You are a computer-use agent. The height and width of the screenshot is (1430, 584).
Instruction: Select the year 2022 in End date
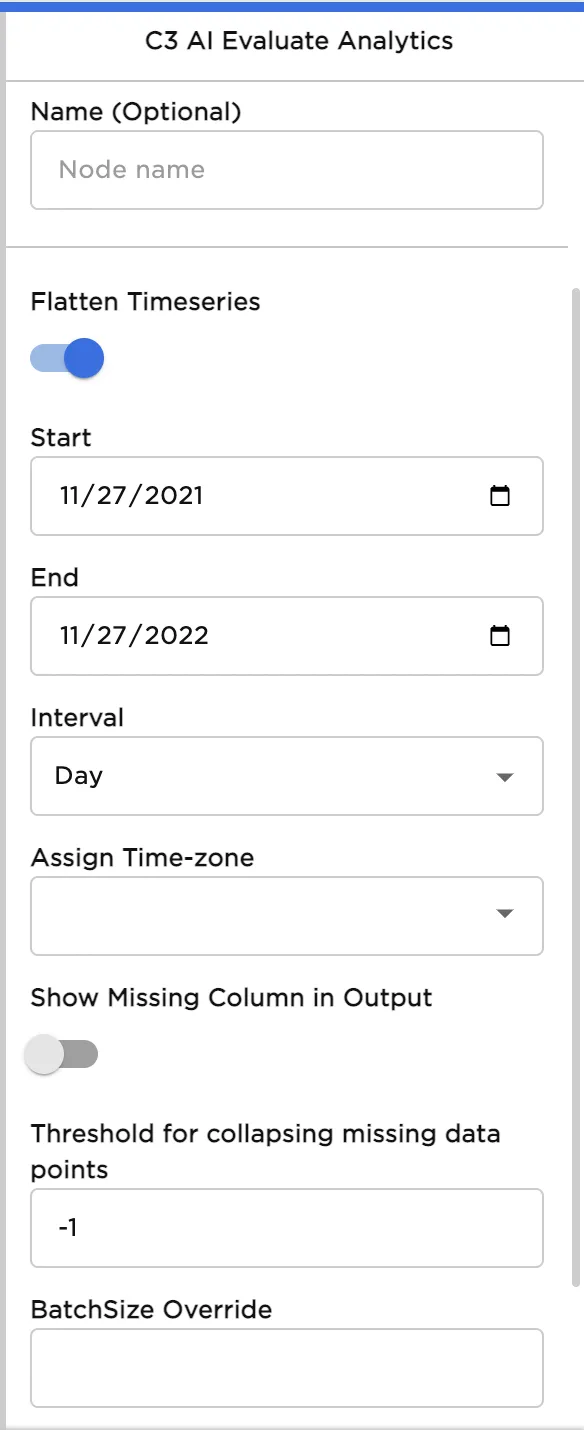coord(179,636)
